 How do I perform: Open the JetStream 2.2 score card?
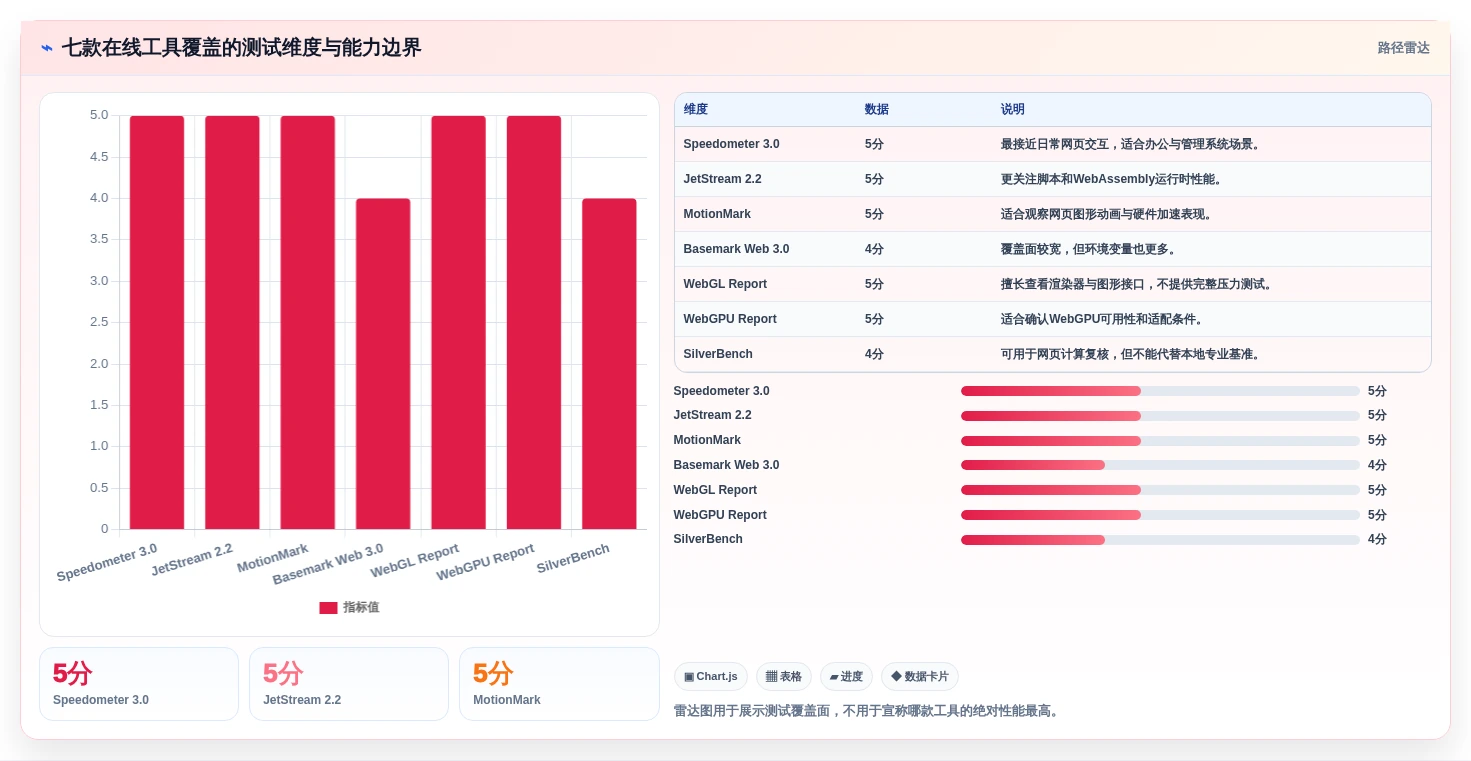(x=349, y=684)
